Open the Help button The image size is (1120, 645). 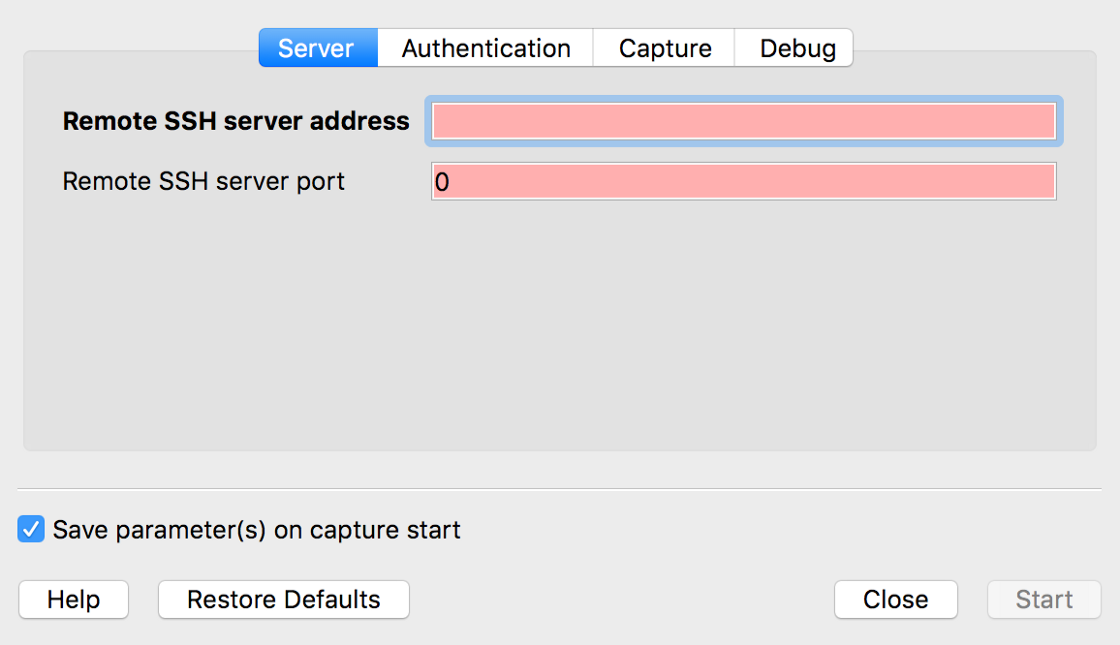(74, 599)
